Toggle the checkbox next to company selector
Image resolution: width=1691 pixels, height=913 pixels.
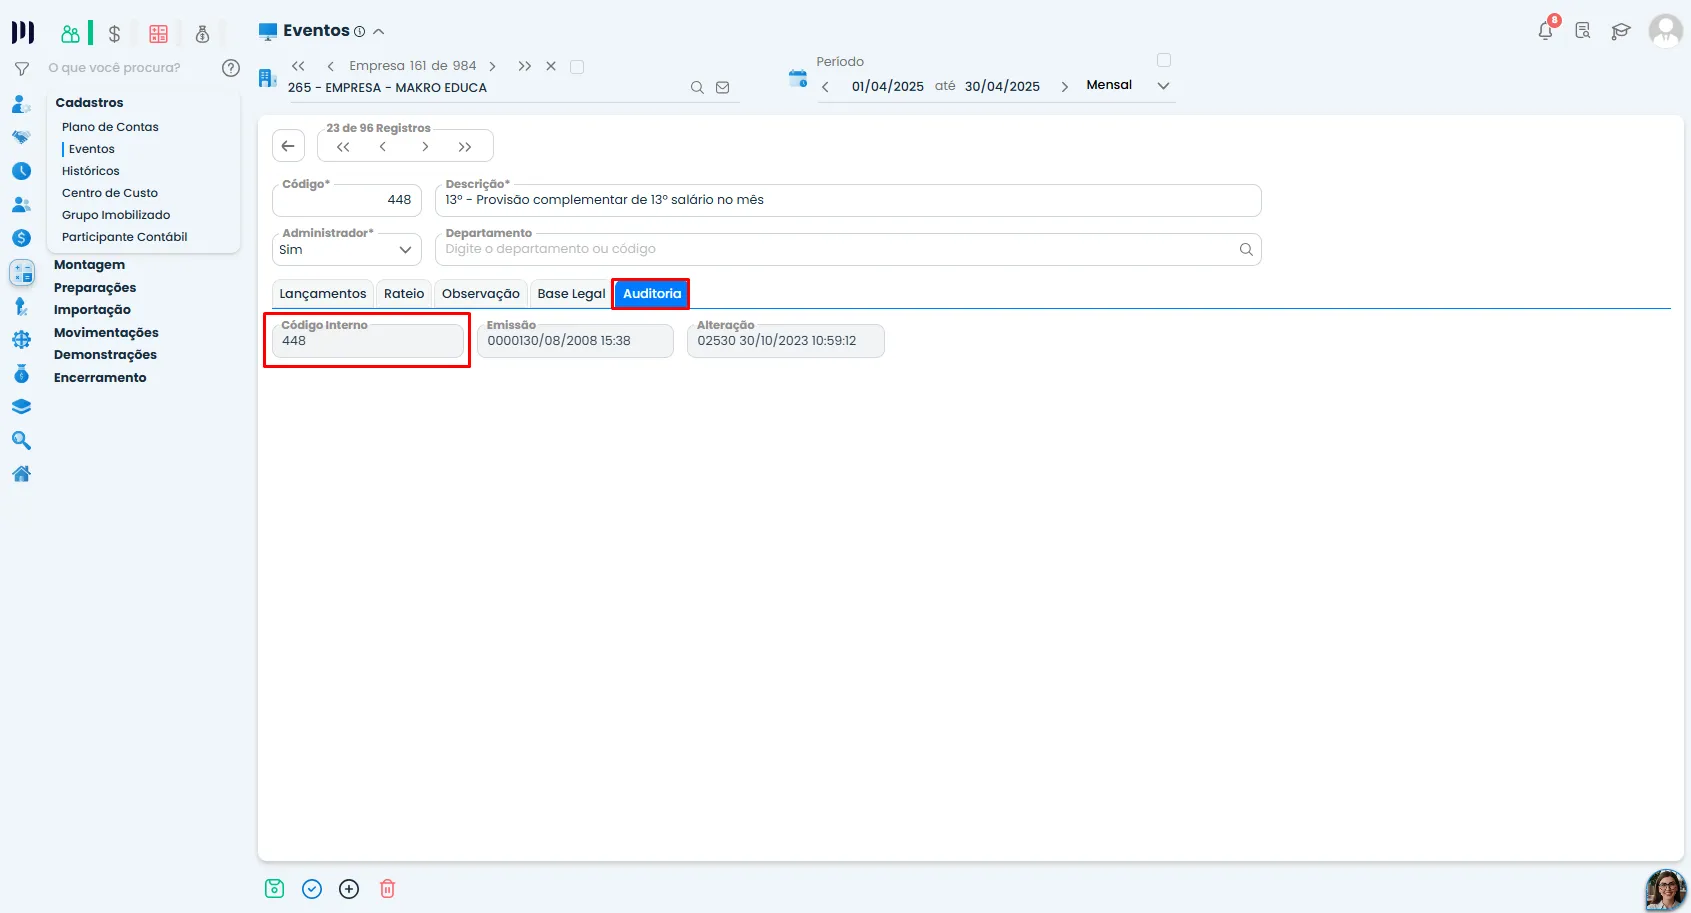[577, 67]
